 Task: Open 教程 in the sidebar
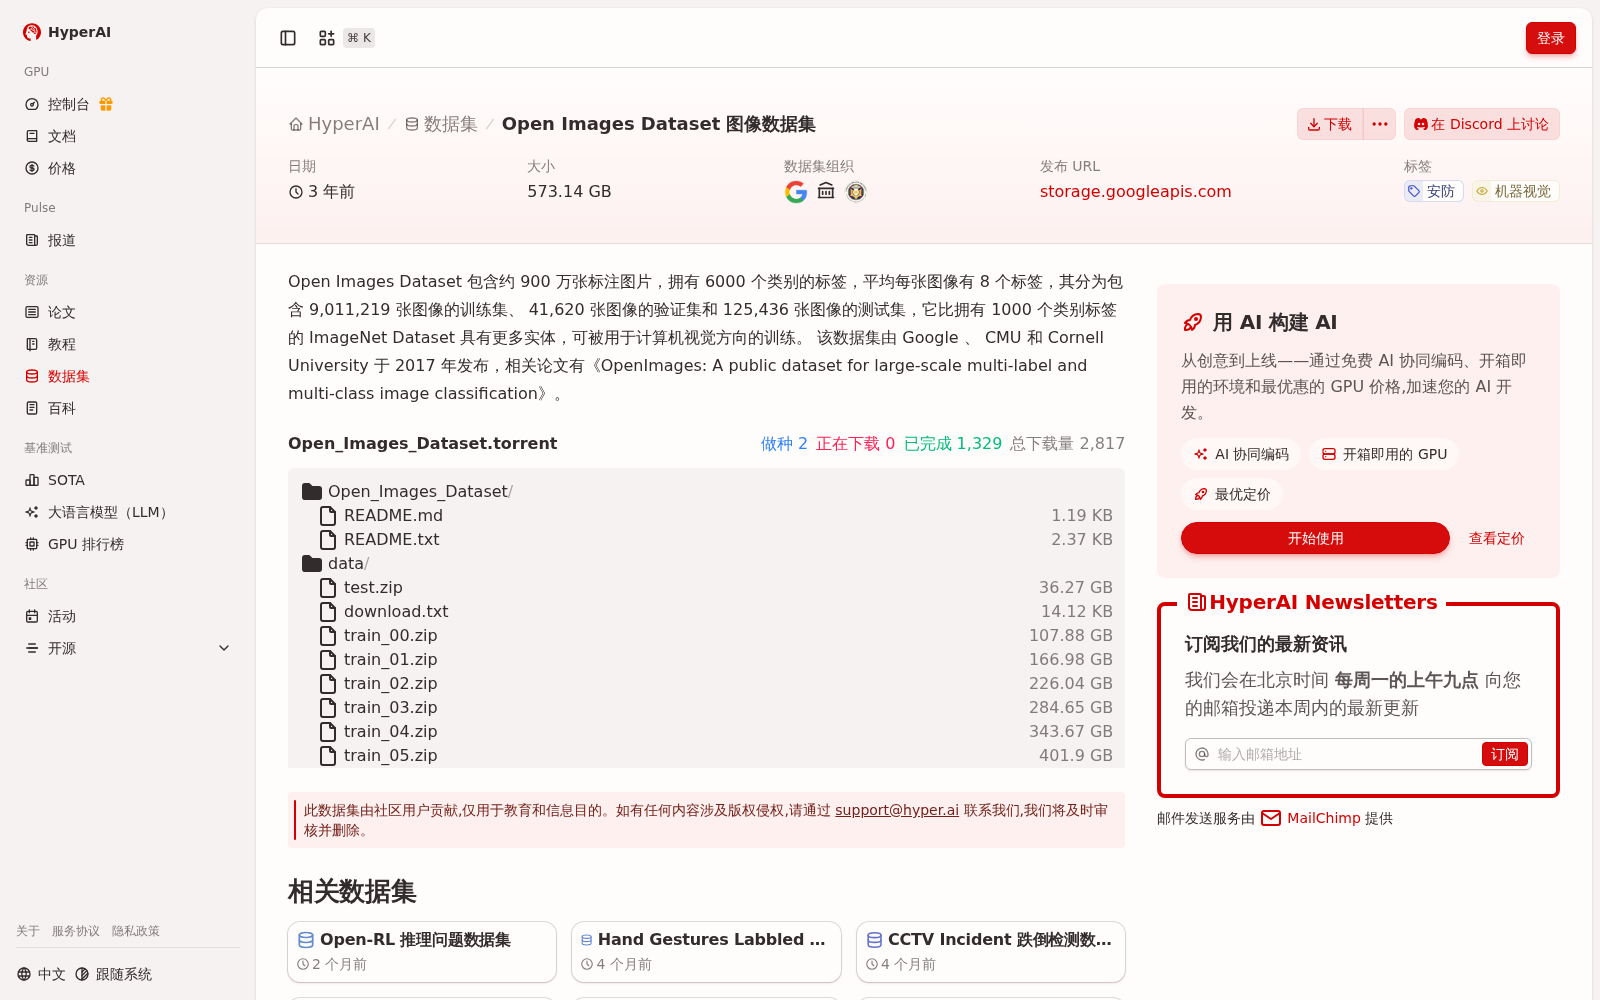[62, 344]
